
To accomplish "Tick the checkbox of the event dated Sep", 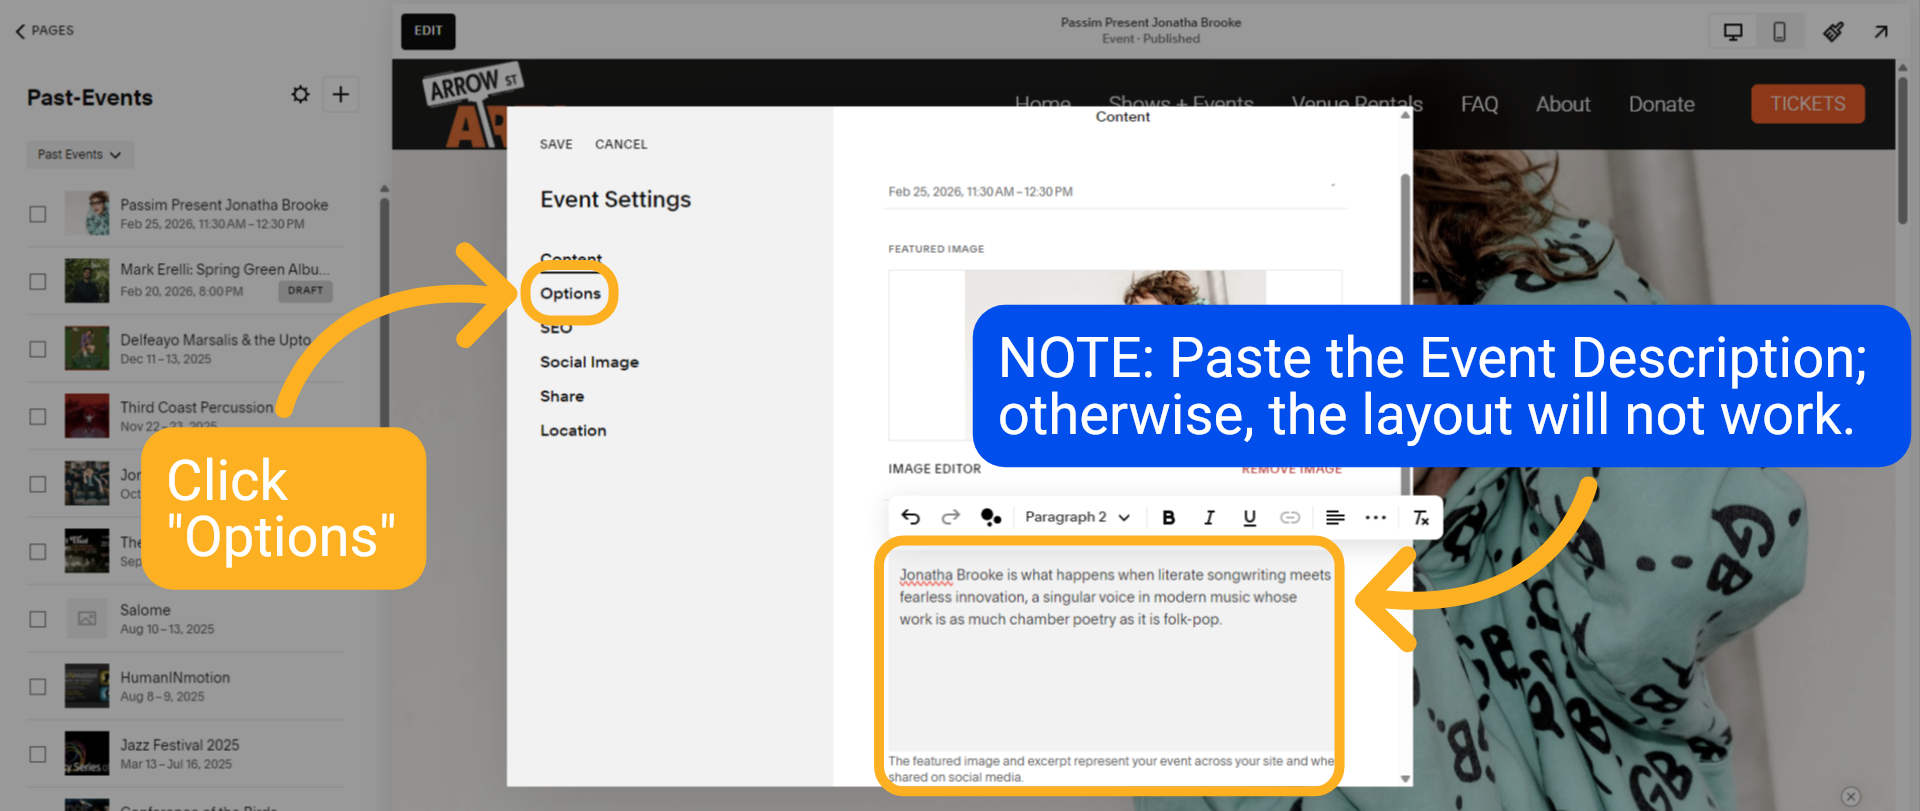I will pos(38,551).
